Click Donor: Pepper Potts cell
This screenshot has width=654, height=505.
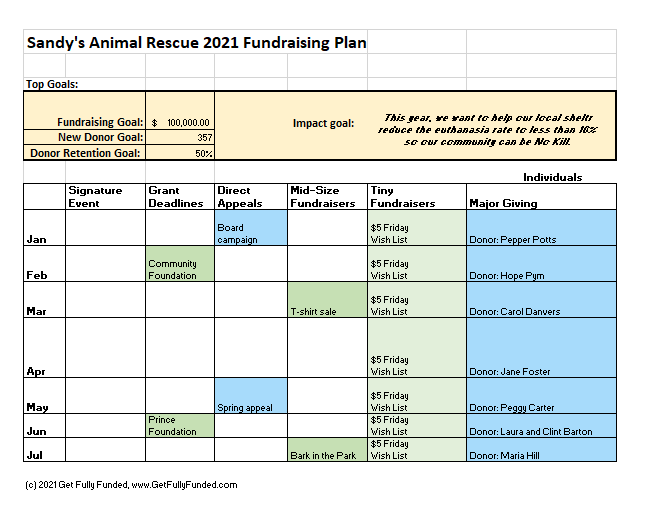pyautogui.click(x=541, y=228)
